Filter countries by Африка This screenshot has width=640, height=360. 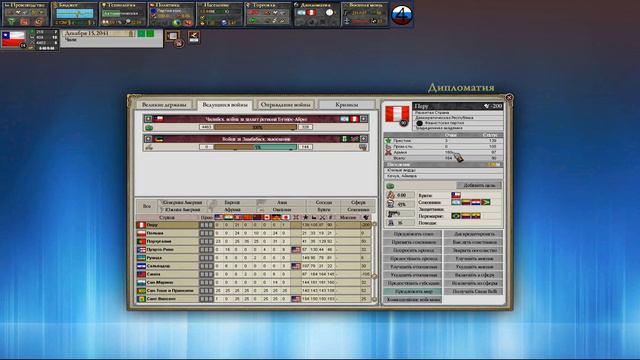(232, 209)
